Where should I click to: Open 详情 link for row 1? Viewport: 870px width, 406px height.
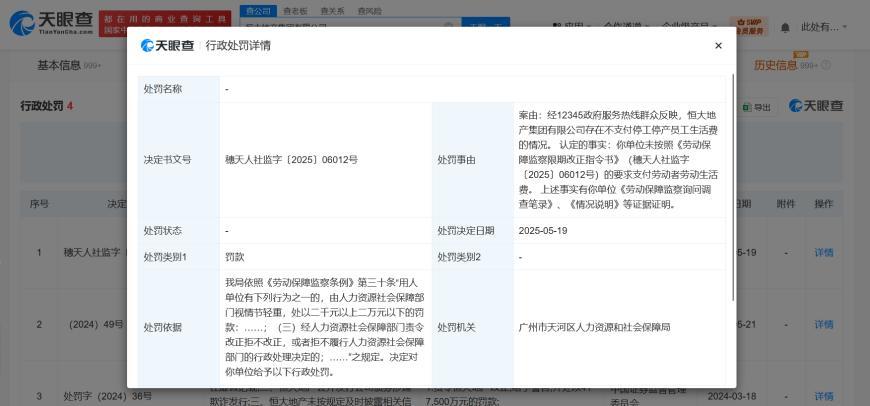pyautogui.click(x=823, y=252)
